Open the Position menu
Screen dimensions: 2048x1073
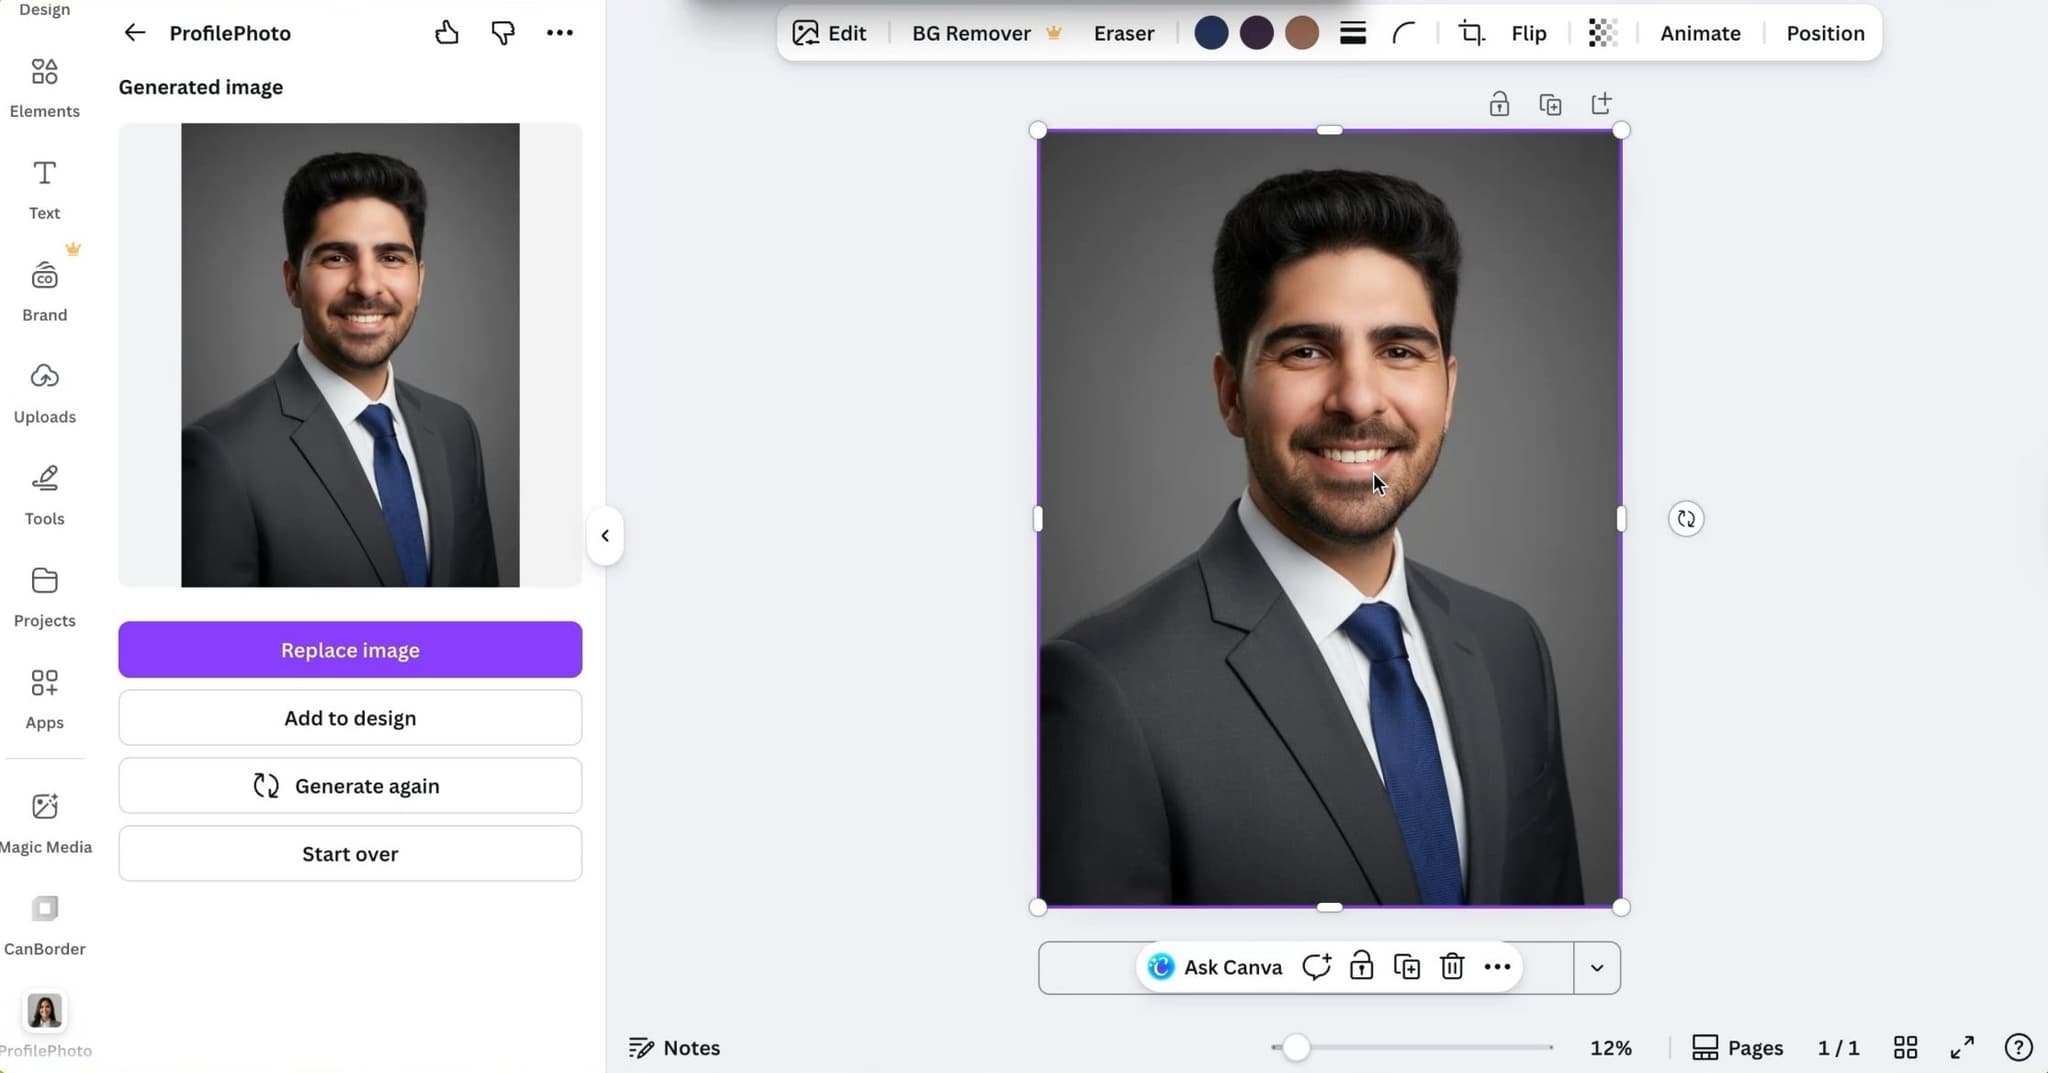[x=1825, y=33]
